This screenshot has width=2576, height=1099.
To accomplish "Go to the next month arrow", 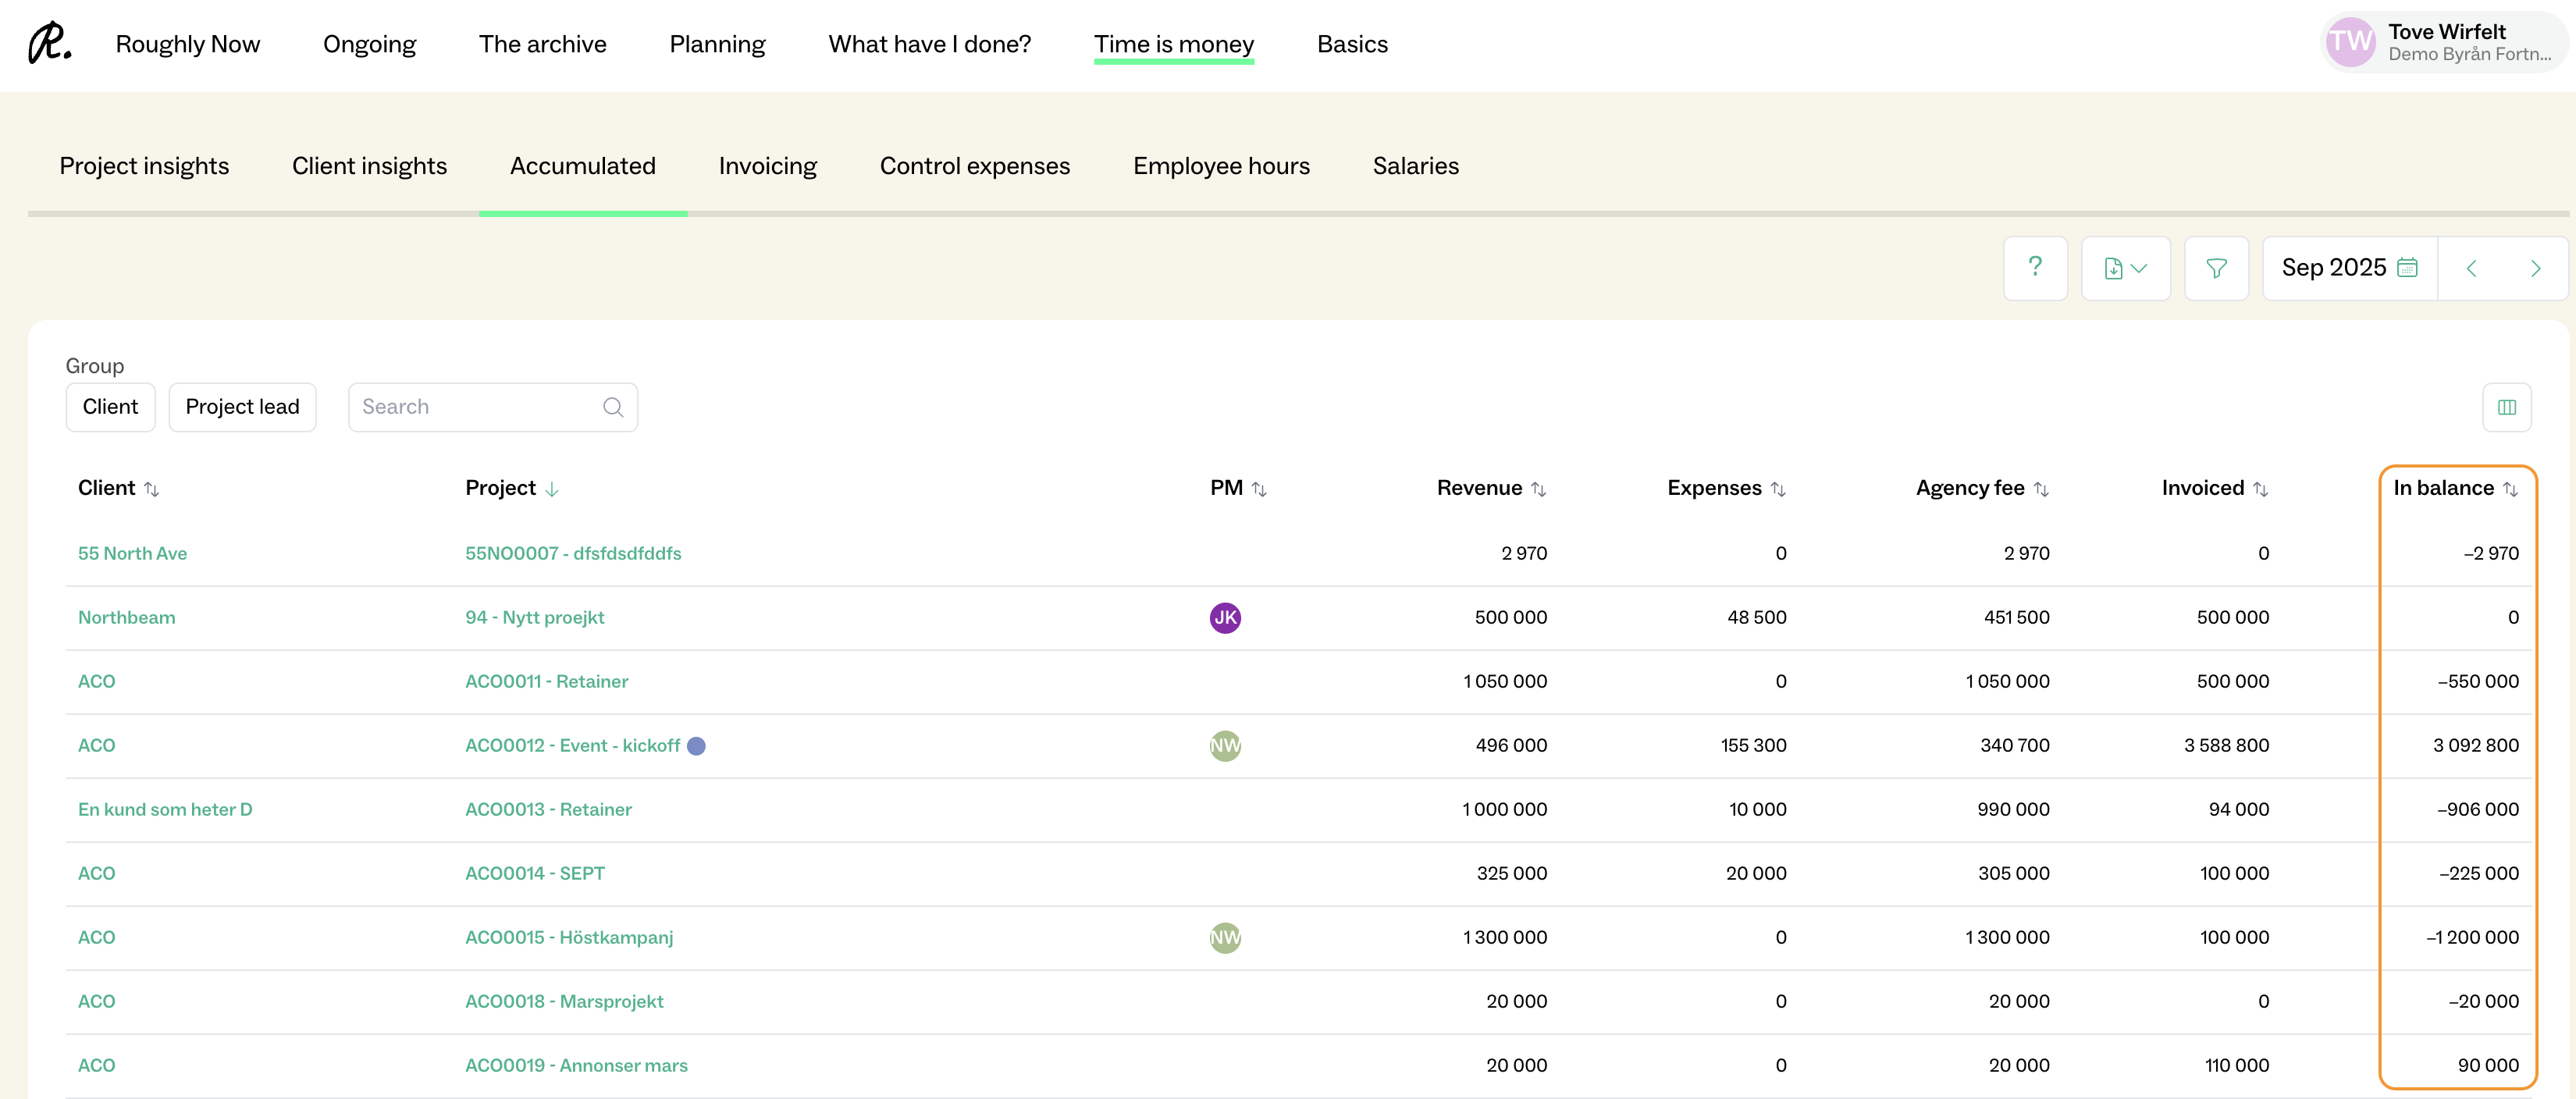I will [x=2534, y=268].
